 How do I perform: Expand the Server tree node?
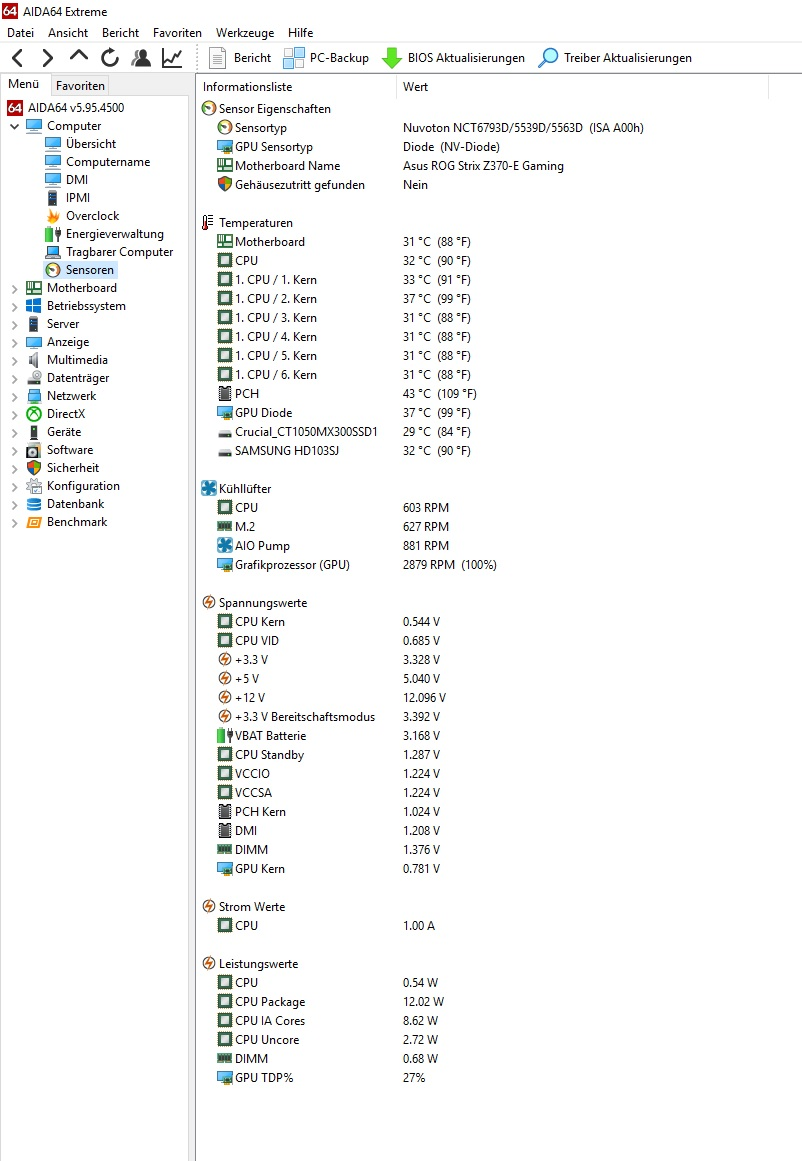(x=14, y=324)
